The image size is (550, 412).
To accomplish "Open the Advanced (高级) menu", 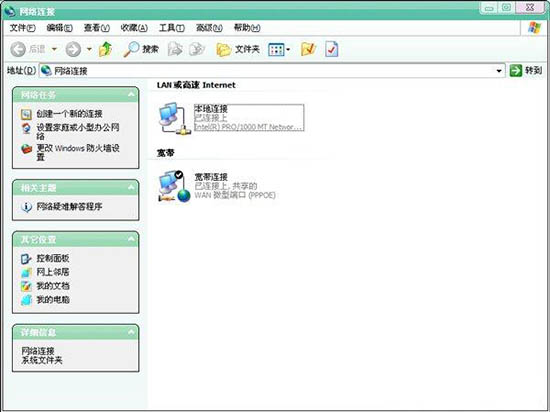I will click(209, 28).
